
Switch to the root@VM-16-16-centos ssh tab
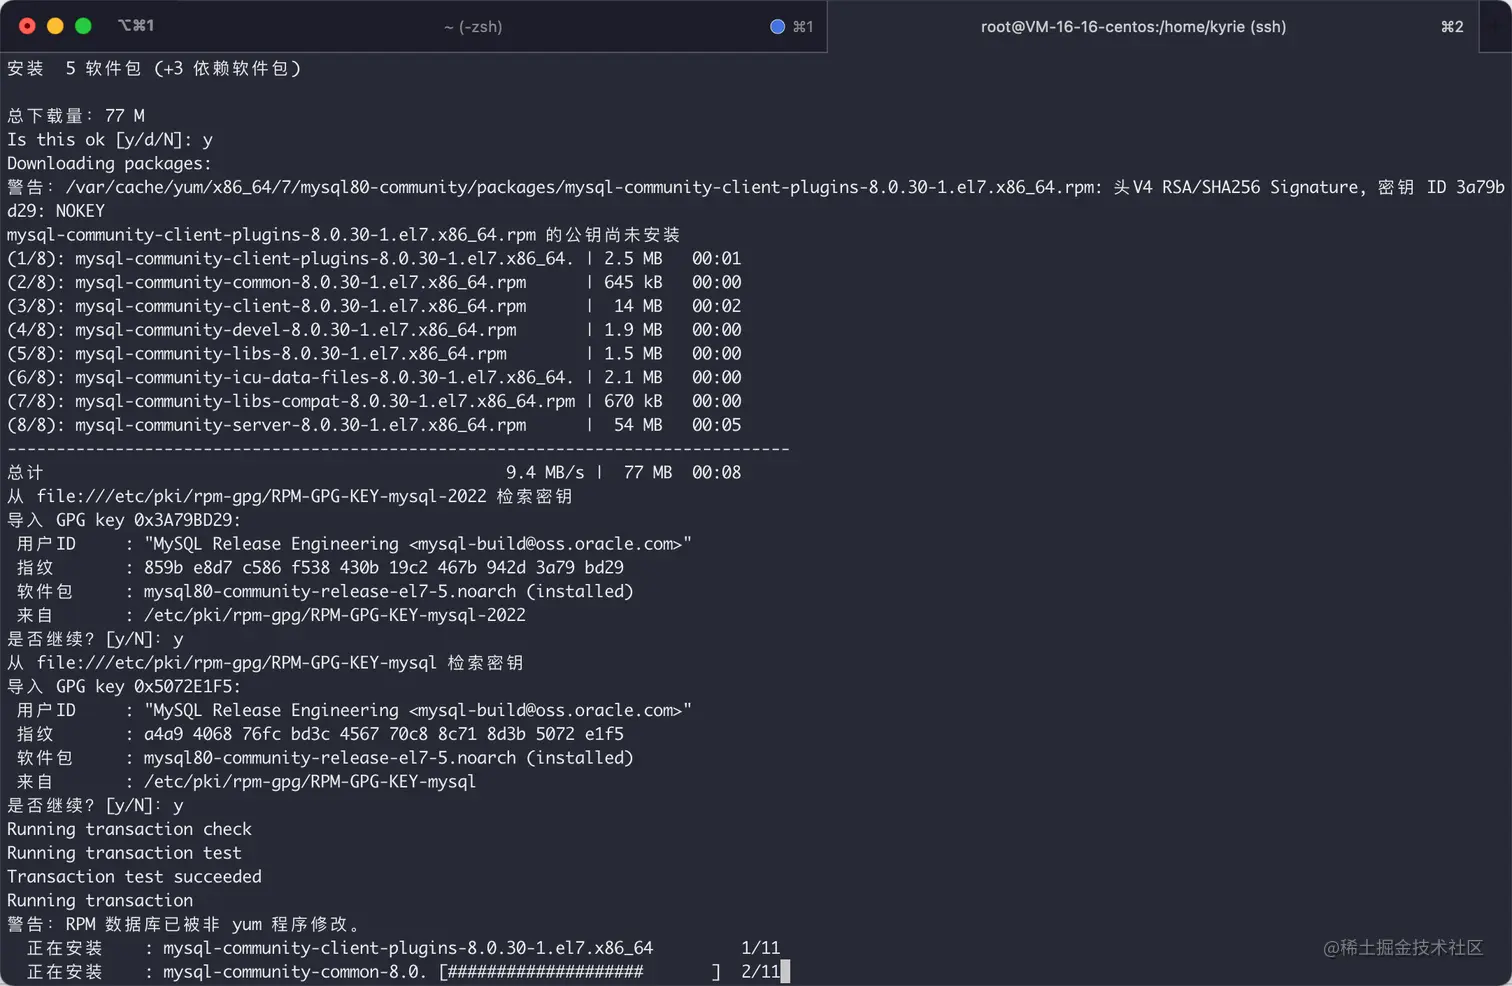1133,27
